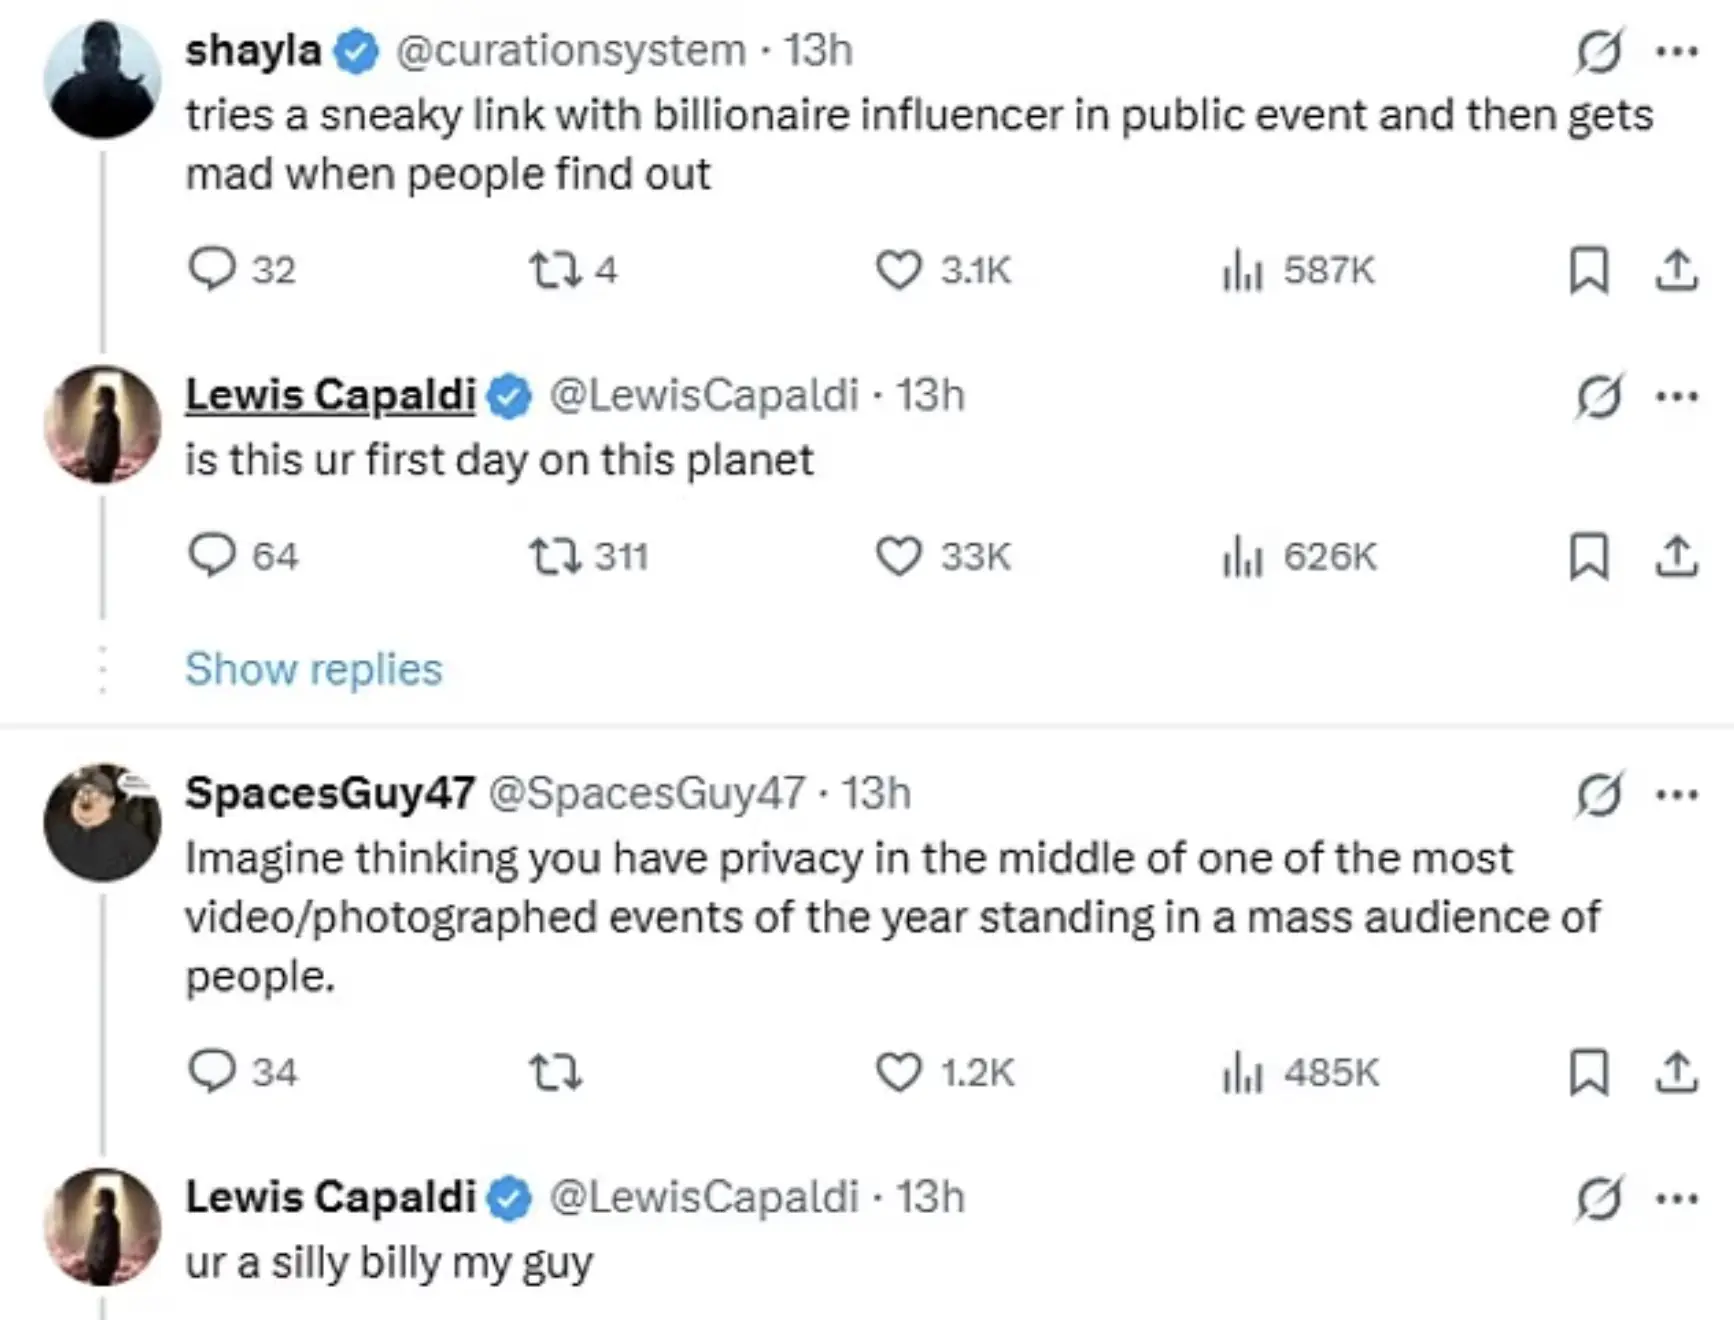Bookmark SpacesGuy47's privacy tweet
Screen dimensions: 1734x1320
tap(1589, 1072)
